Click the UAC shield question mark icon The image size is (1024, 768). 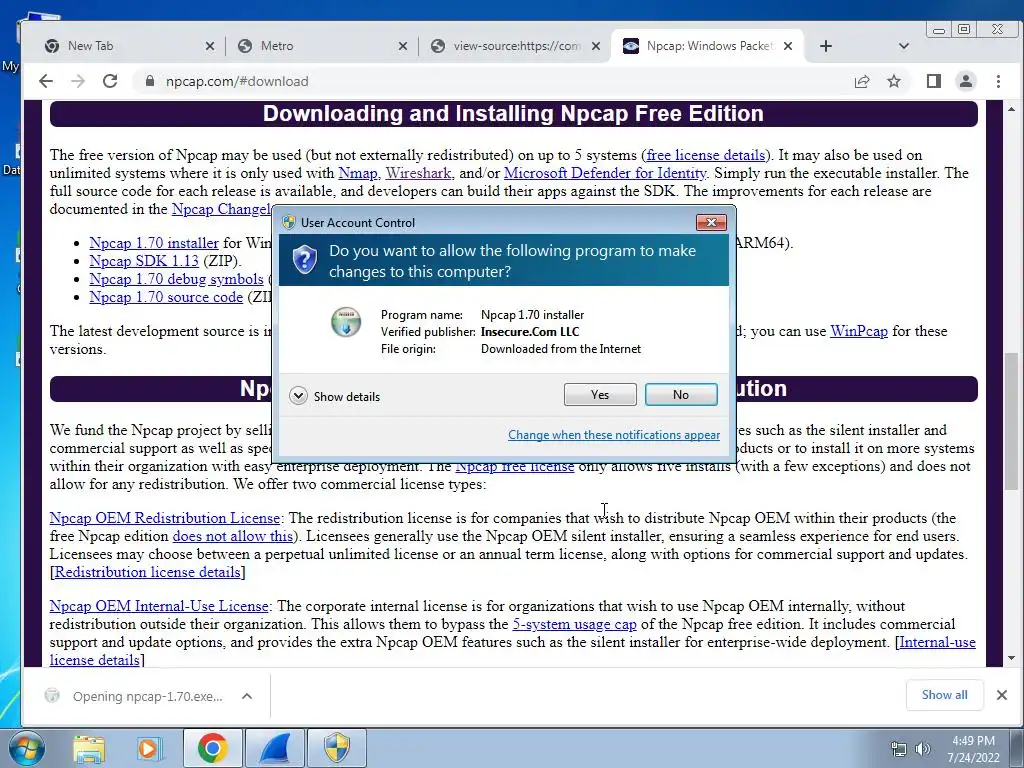[304, 260]
